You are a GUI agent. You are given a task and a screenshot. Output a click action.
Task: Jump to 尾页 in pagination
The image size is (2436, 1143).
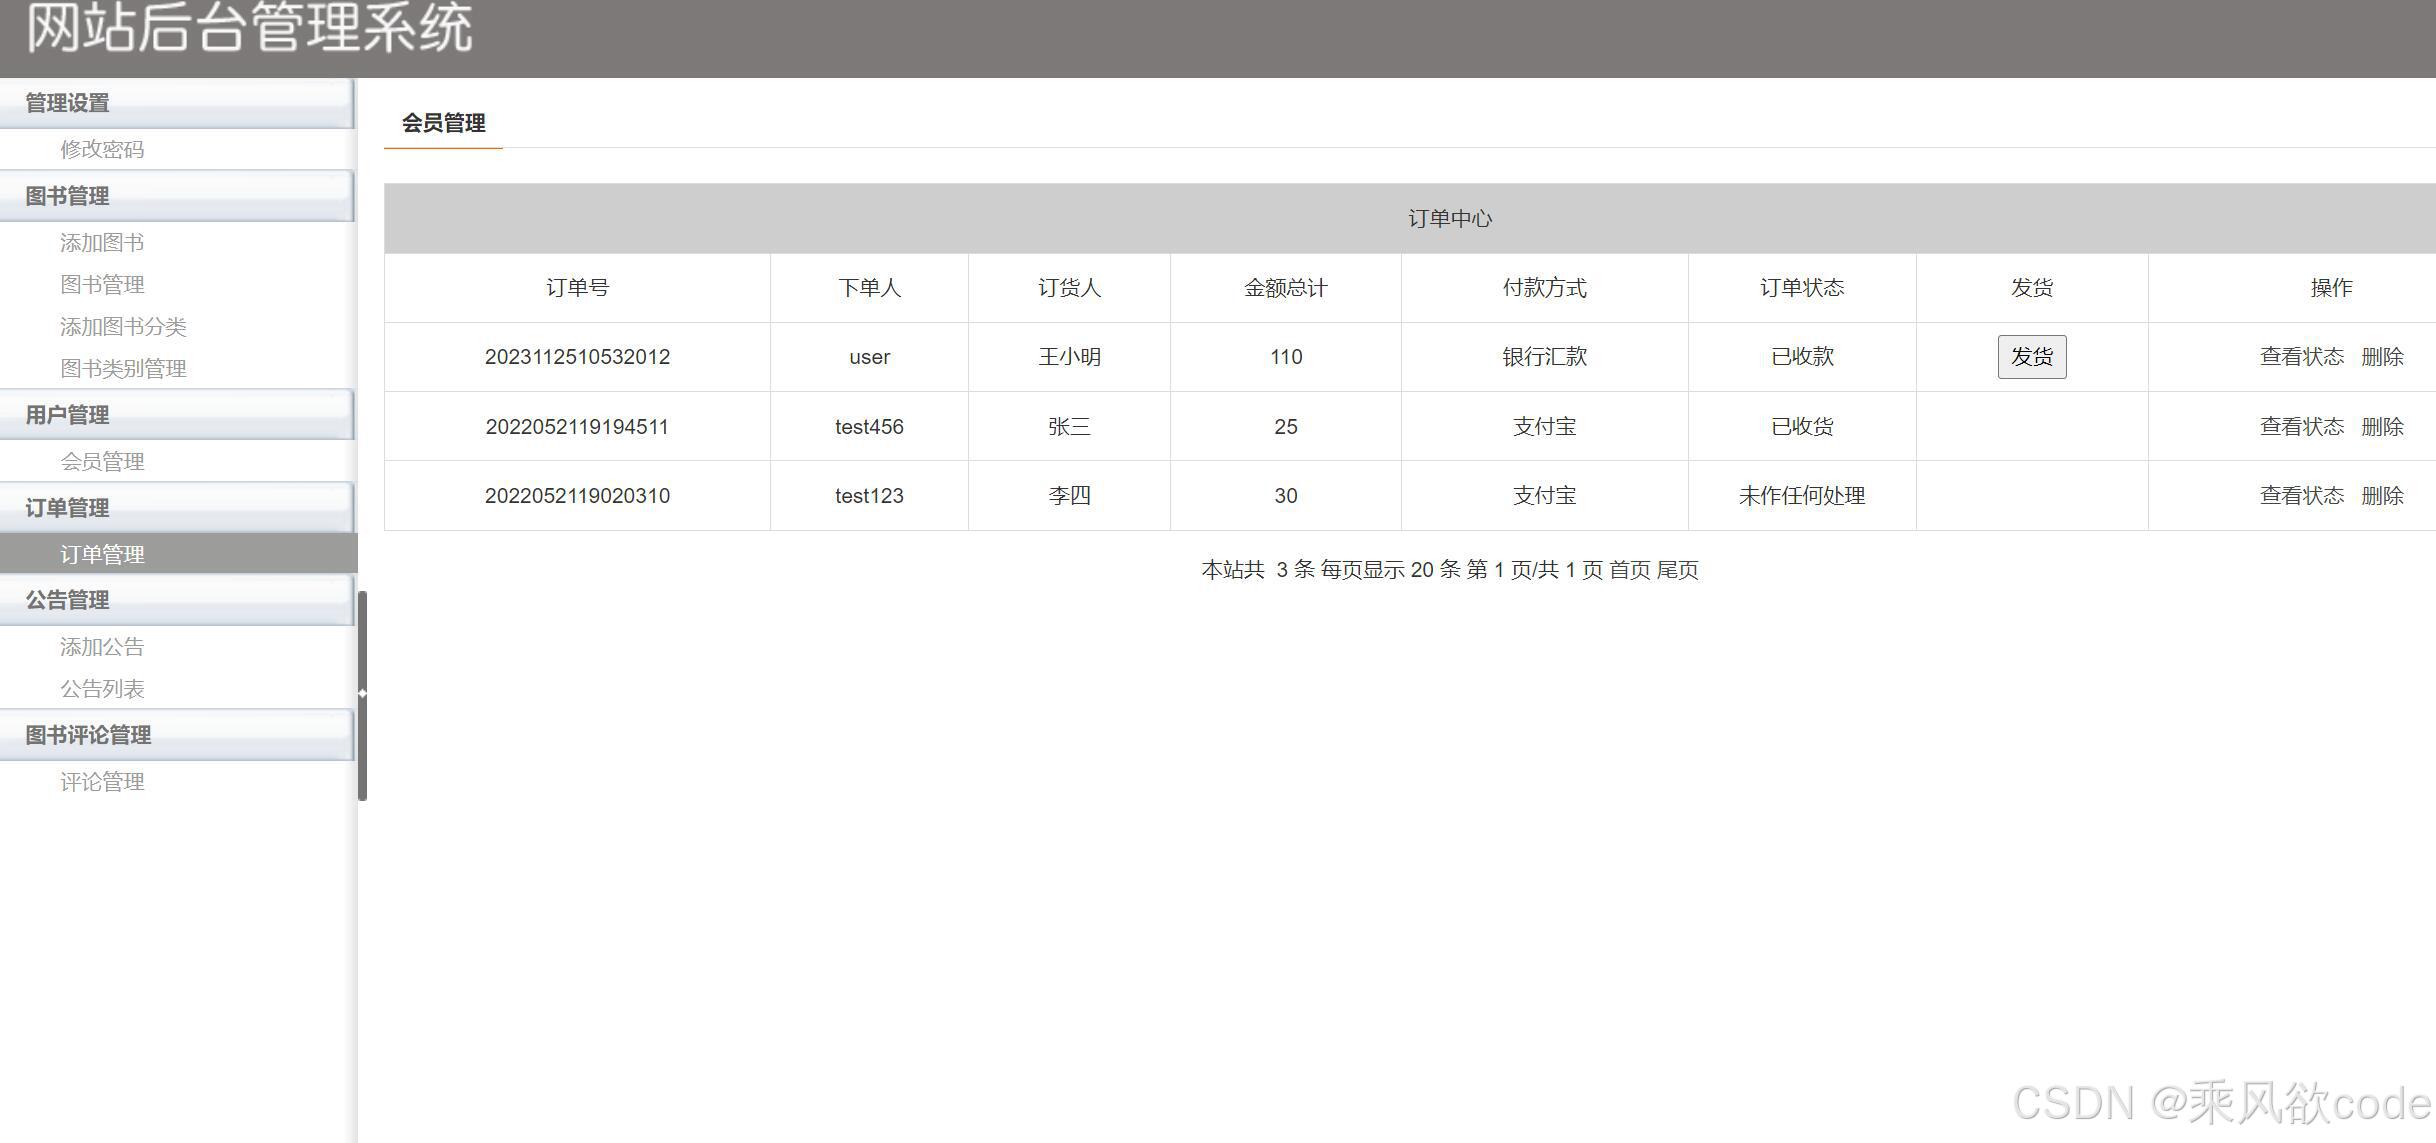[x=1677, y=570]
